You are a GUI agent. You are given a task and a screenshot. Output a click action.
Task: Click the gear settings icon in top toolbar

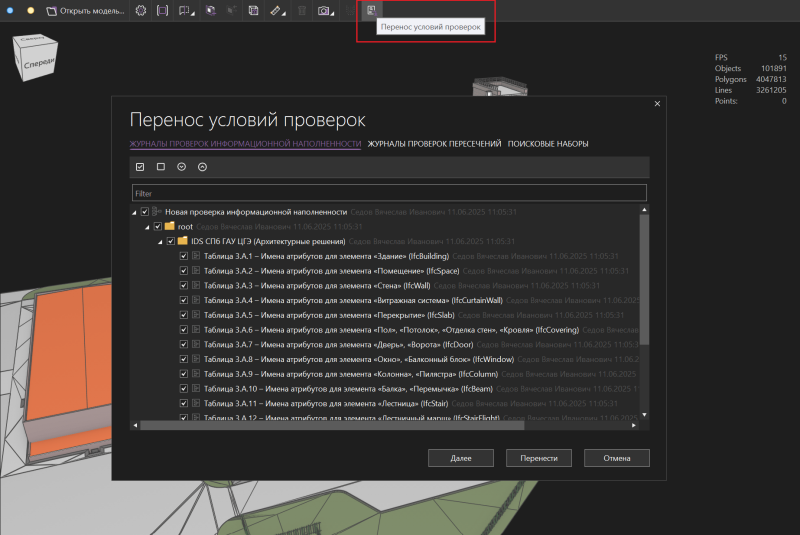pos(140,11)
